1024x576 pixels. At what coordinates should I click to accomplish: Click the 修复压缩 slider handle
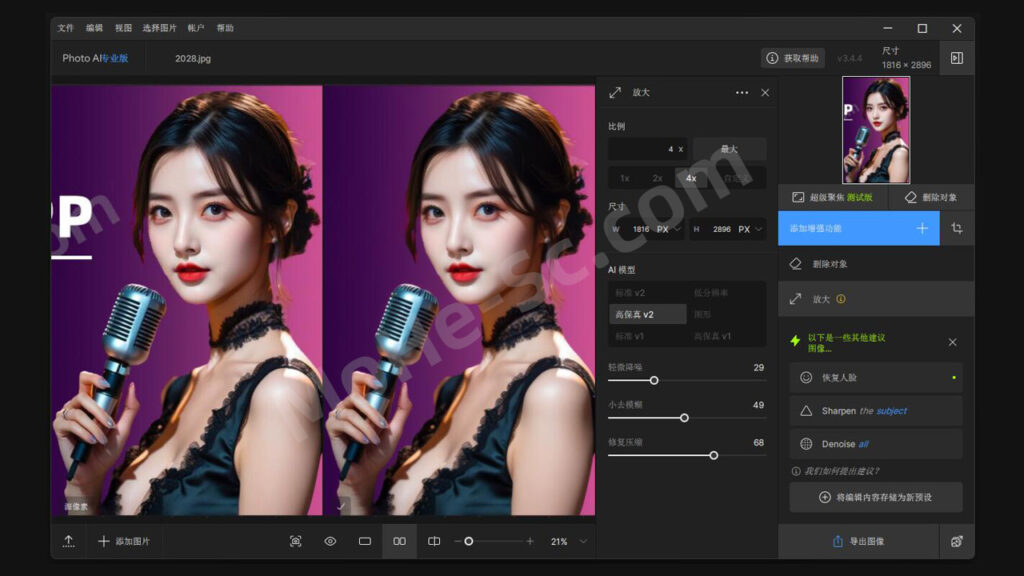tap(714, 455)
